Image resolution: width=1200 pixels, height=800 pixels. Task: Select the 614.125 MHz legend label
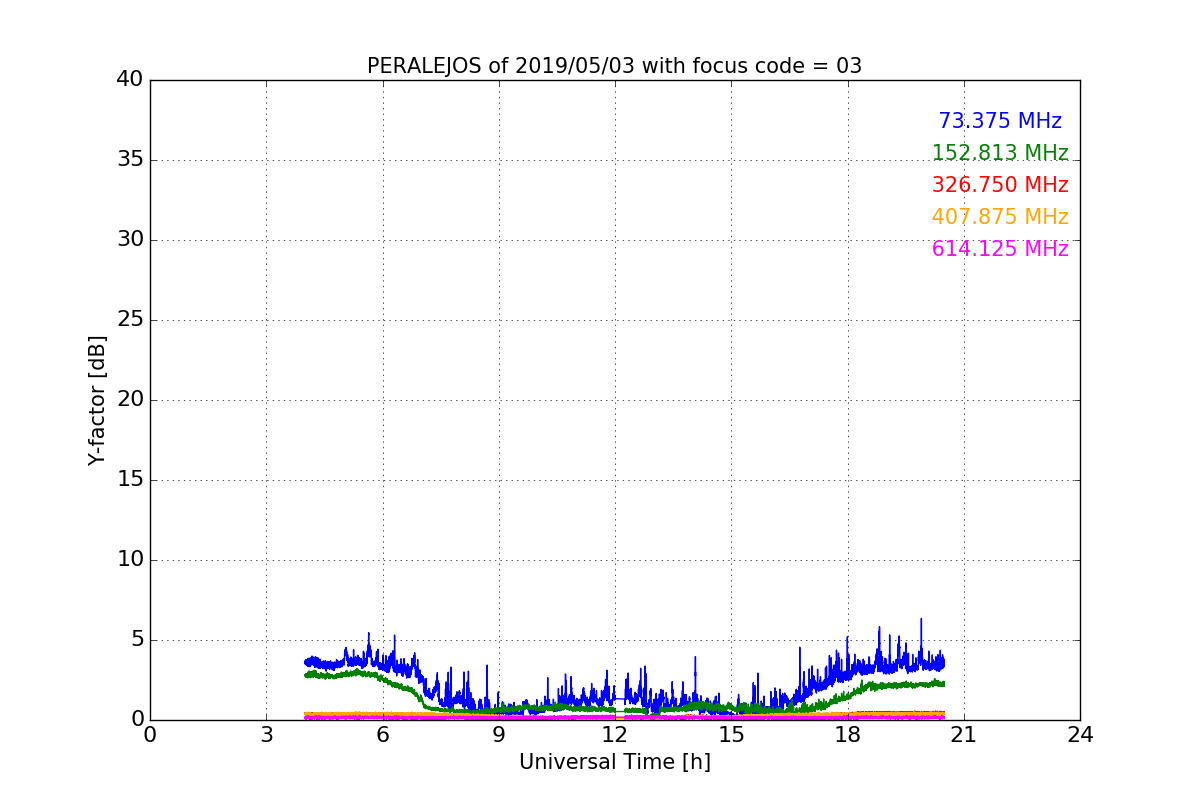(1000, 249)
